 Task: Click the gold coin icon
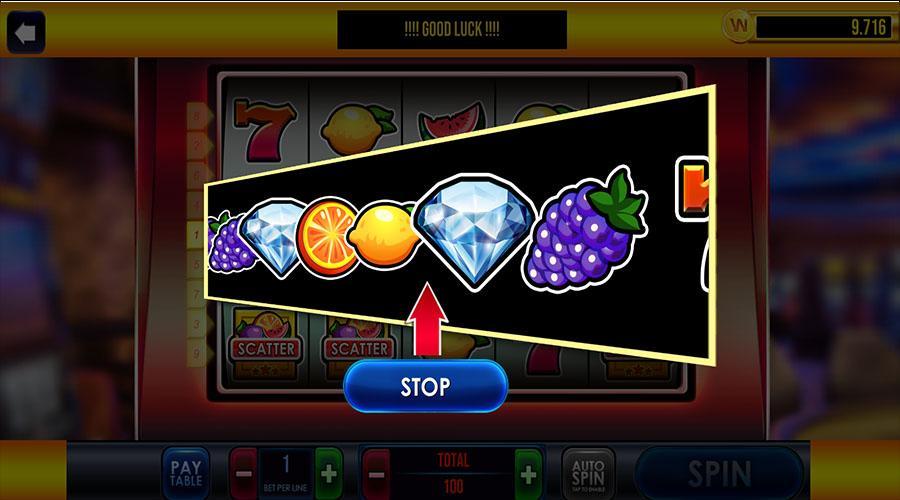(x=739, y=25)
